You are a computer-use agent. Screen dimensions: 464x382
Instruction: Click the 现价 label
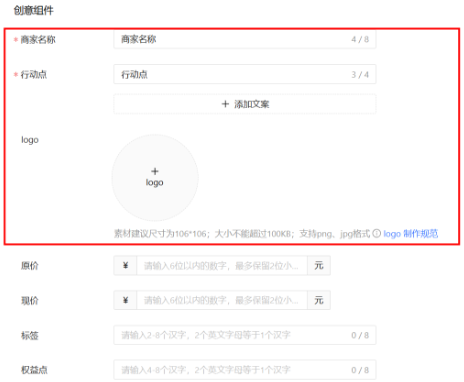(30, 300)
